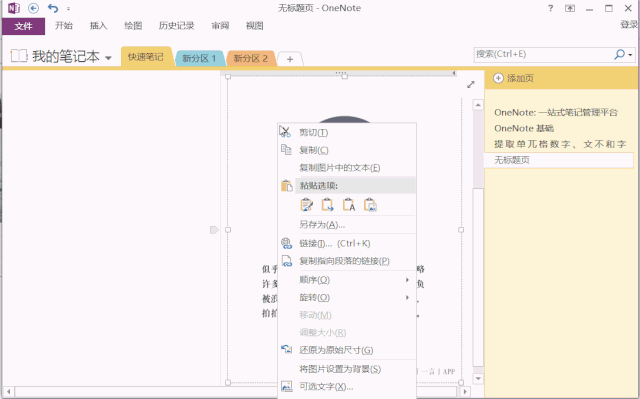Choose 还原为原始尺寸(G) menu item

click(x=346, y=350)
